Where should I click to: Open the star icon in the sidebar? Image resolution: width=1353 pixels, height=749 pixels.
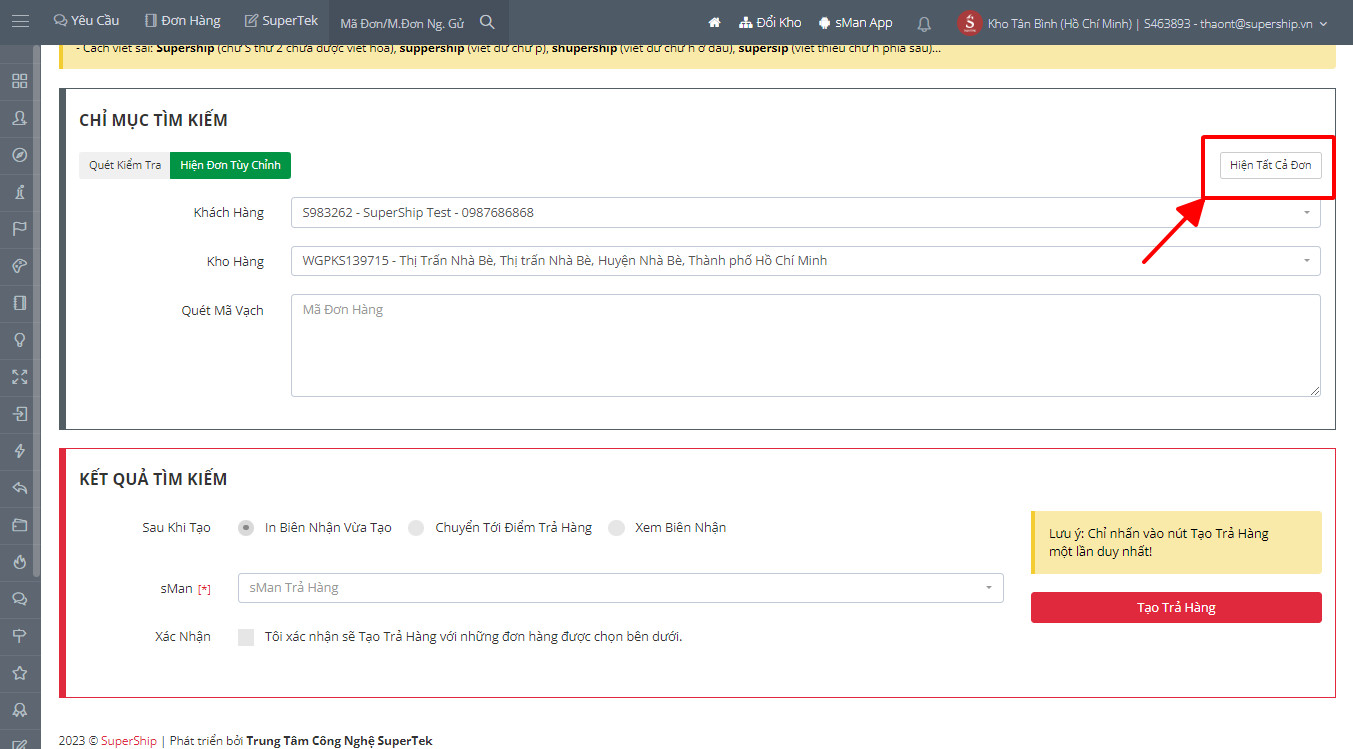click(19, 673)
